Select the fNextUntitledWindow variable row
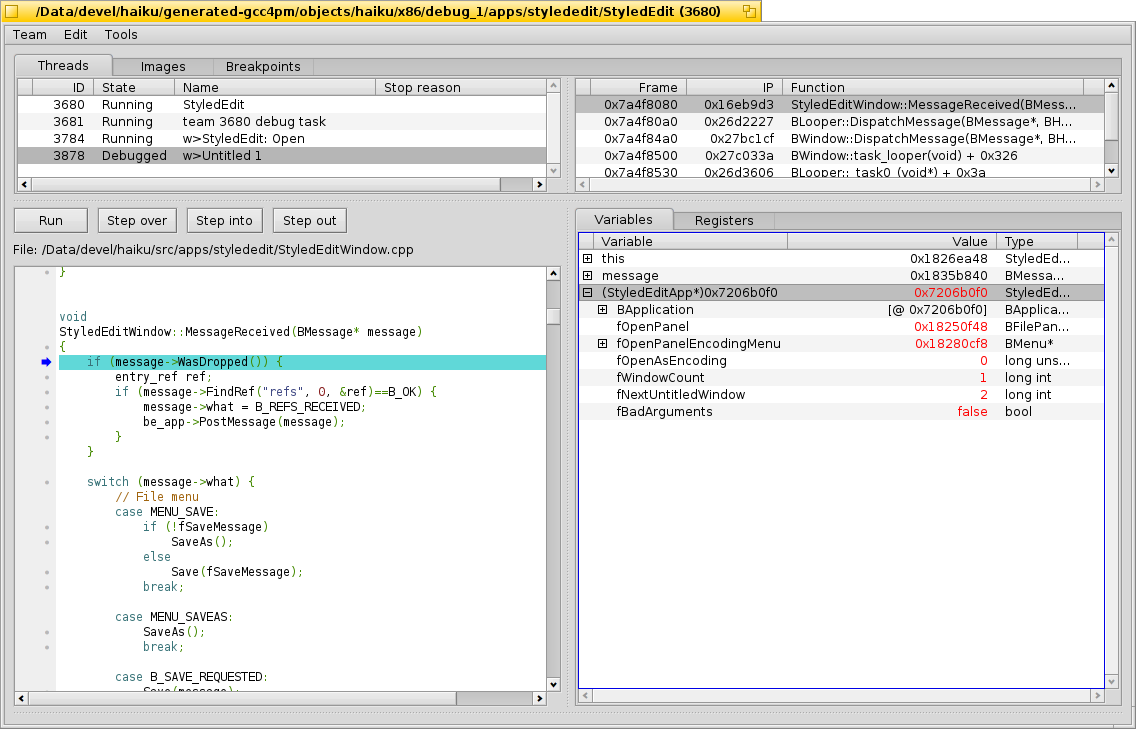The height and width of the screenshot is (729, 1136). coord(841,395)
